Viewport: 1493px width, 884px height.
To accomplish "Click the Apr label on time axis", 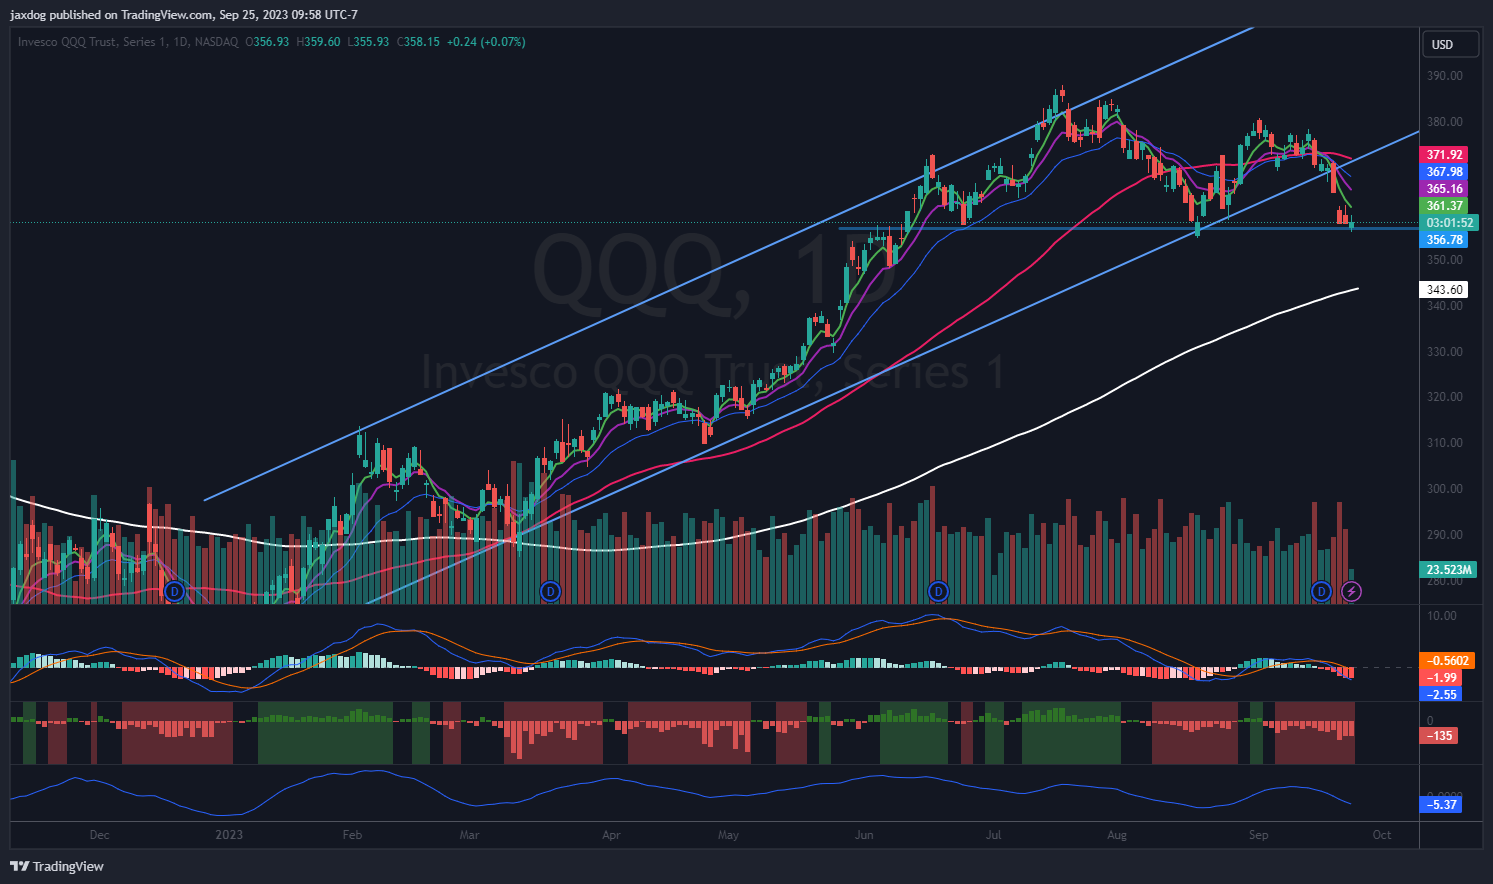I will (x=611, y=835).
